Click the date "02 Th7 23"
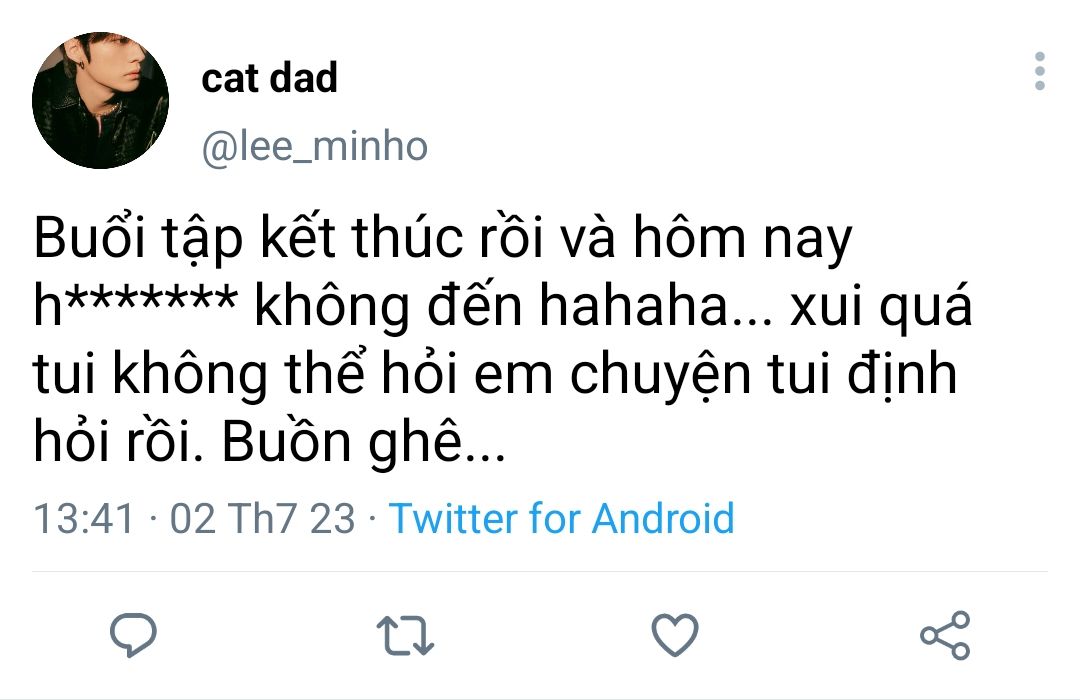 pos(262,519)
